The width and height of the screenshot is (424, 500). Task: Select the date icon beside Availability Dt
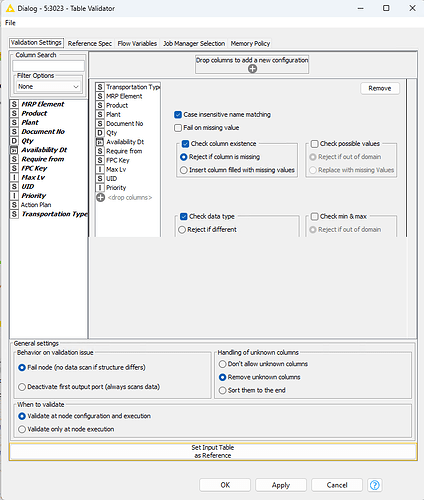pos(14,150)
